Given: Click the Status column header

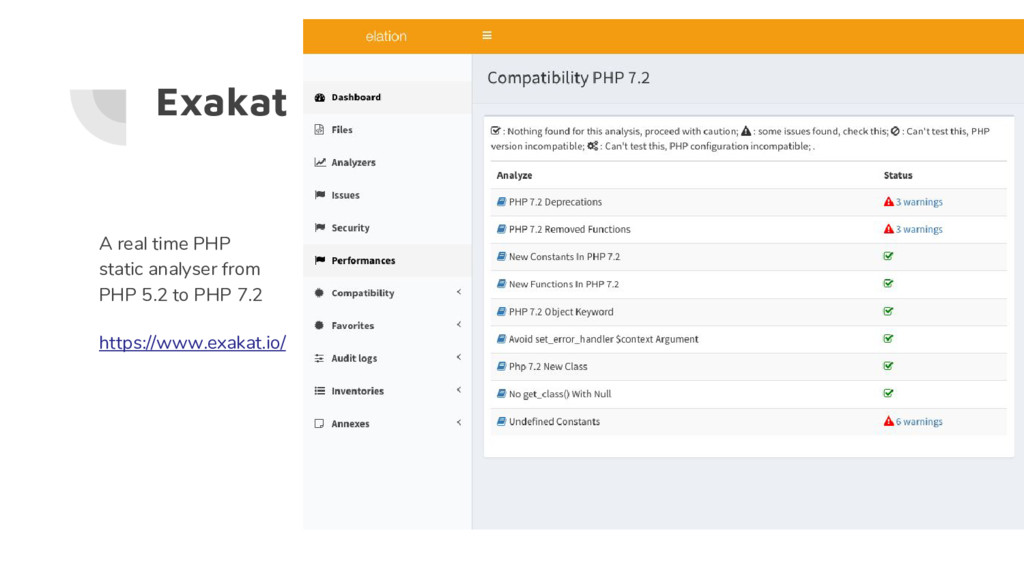Looking at the screenshot, I should click(x=898, y=175).
